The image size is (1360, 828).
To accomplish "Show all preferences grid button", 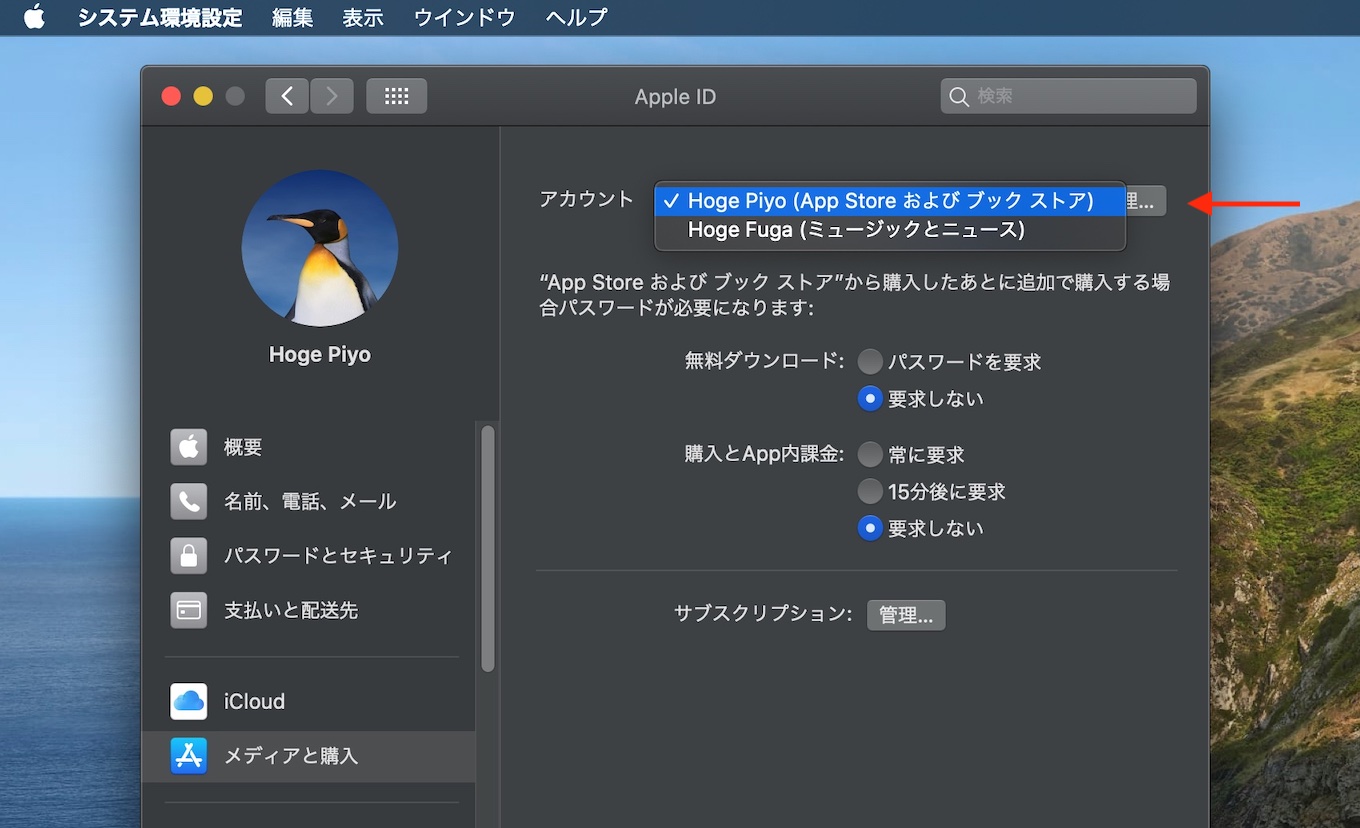I will click(x=397, y=96).
